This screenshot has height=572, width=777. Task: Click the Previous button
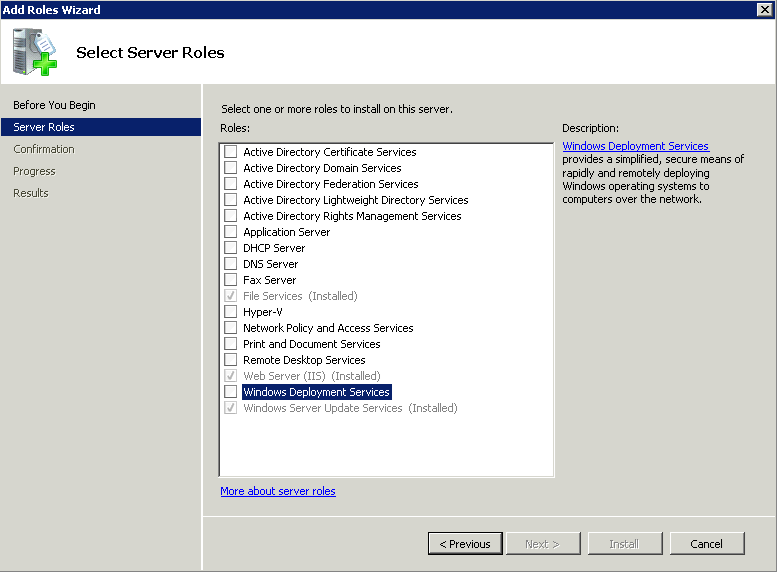465,544
